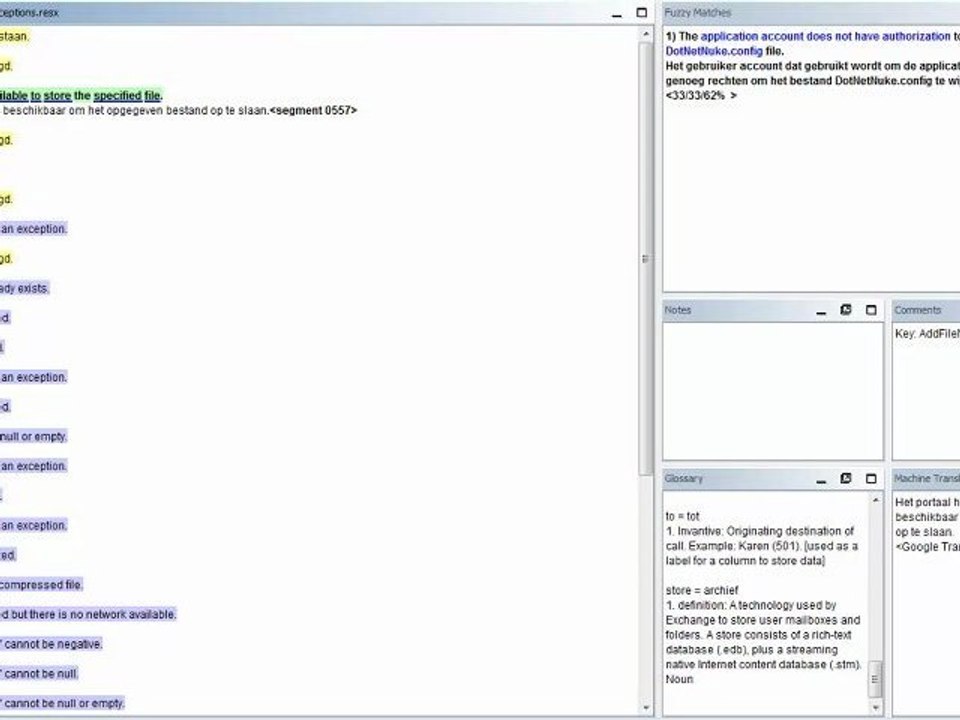Select the Machine Translation panel title

[926, 478]
